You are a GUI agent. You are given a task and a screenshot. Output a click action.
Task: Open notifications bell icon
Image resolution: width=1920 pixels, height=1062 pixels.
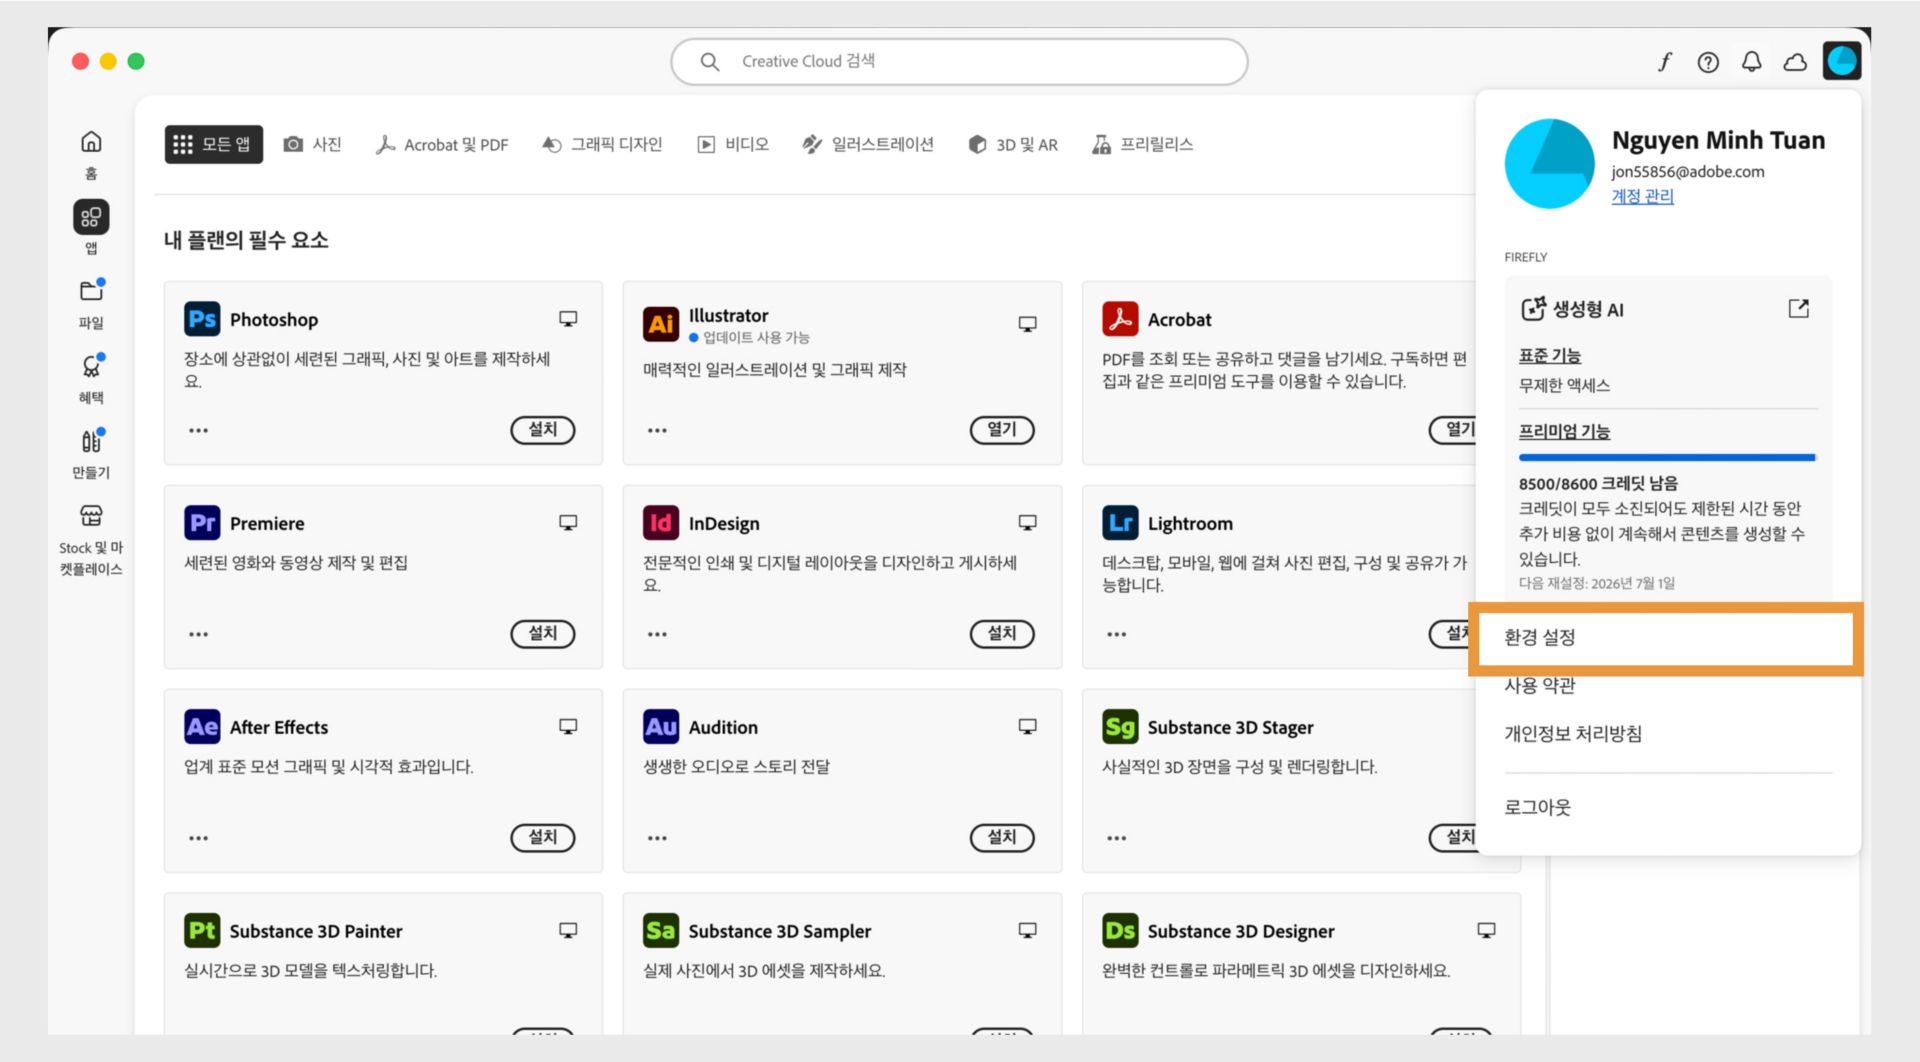pyautogui.click(x=1751, y=62)
